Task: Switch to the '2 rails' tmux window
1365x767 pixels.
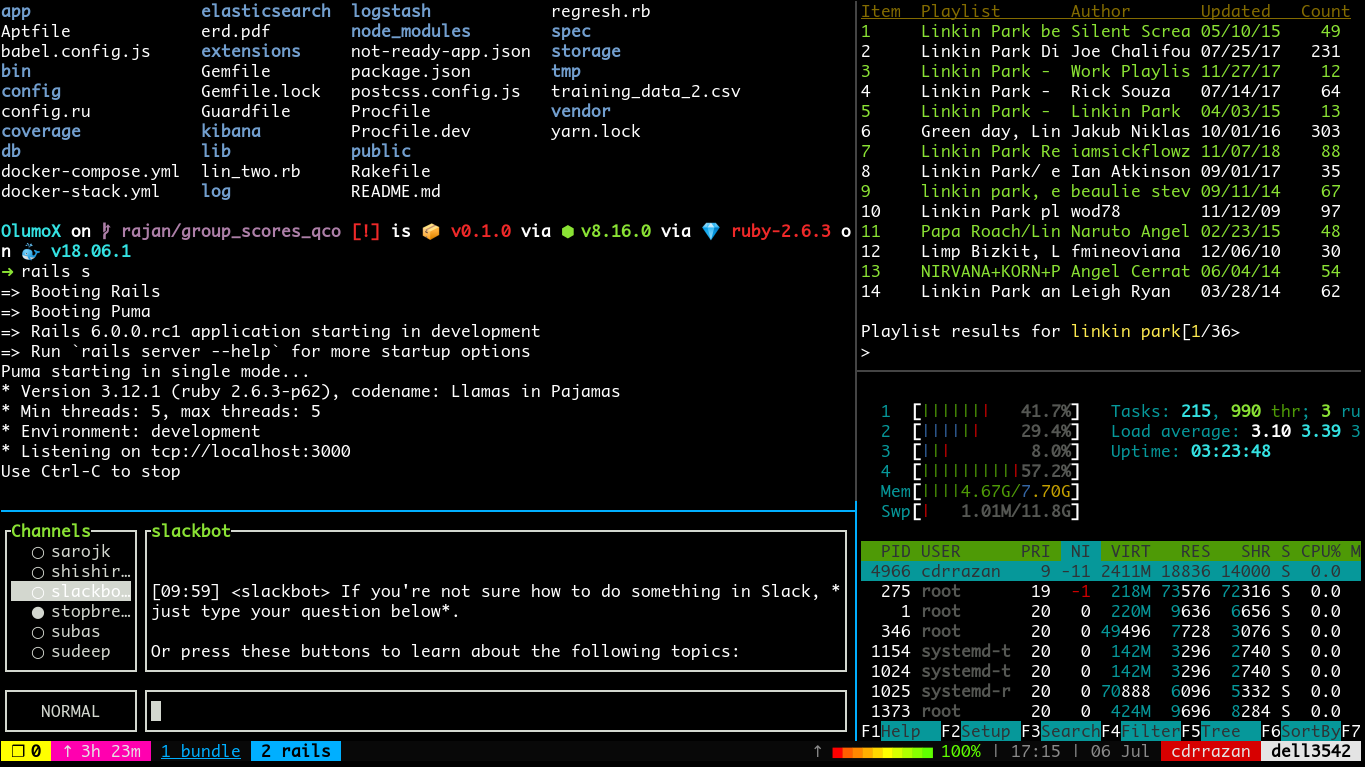Action: [295, 751]
